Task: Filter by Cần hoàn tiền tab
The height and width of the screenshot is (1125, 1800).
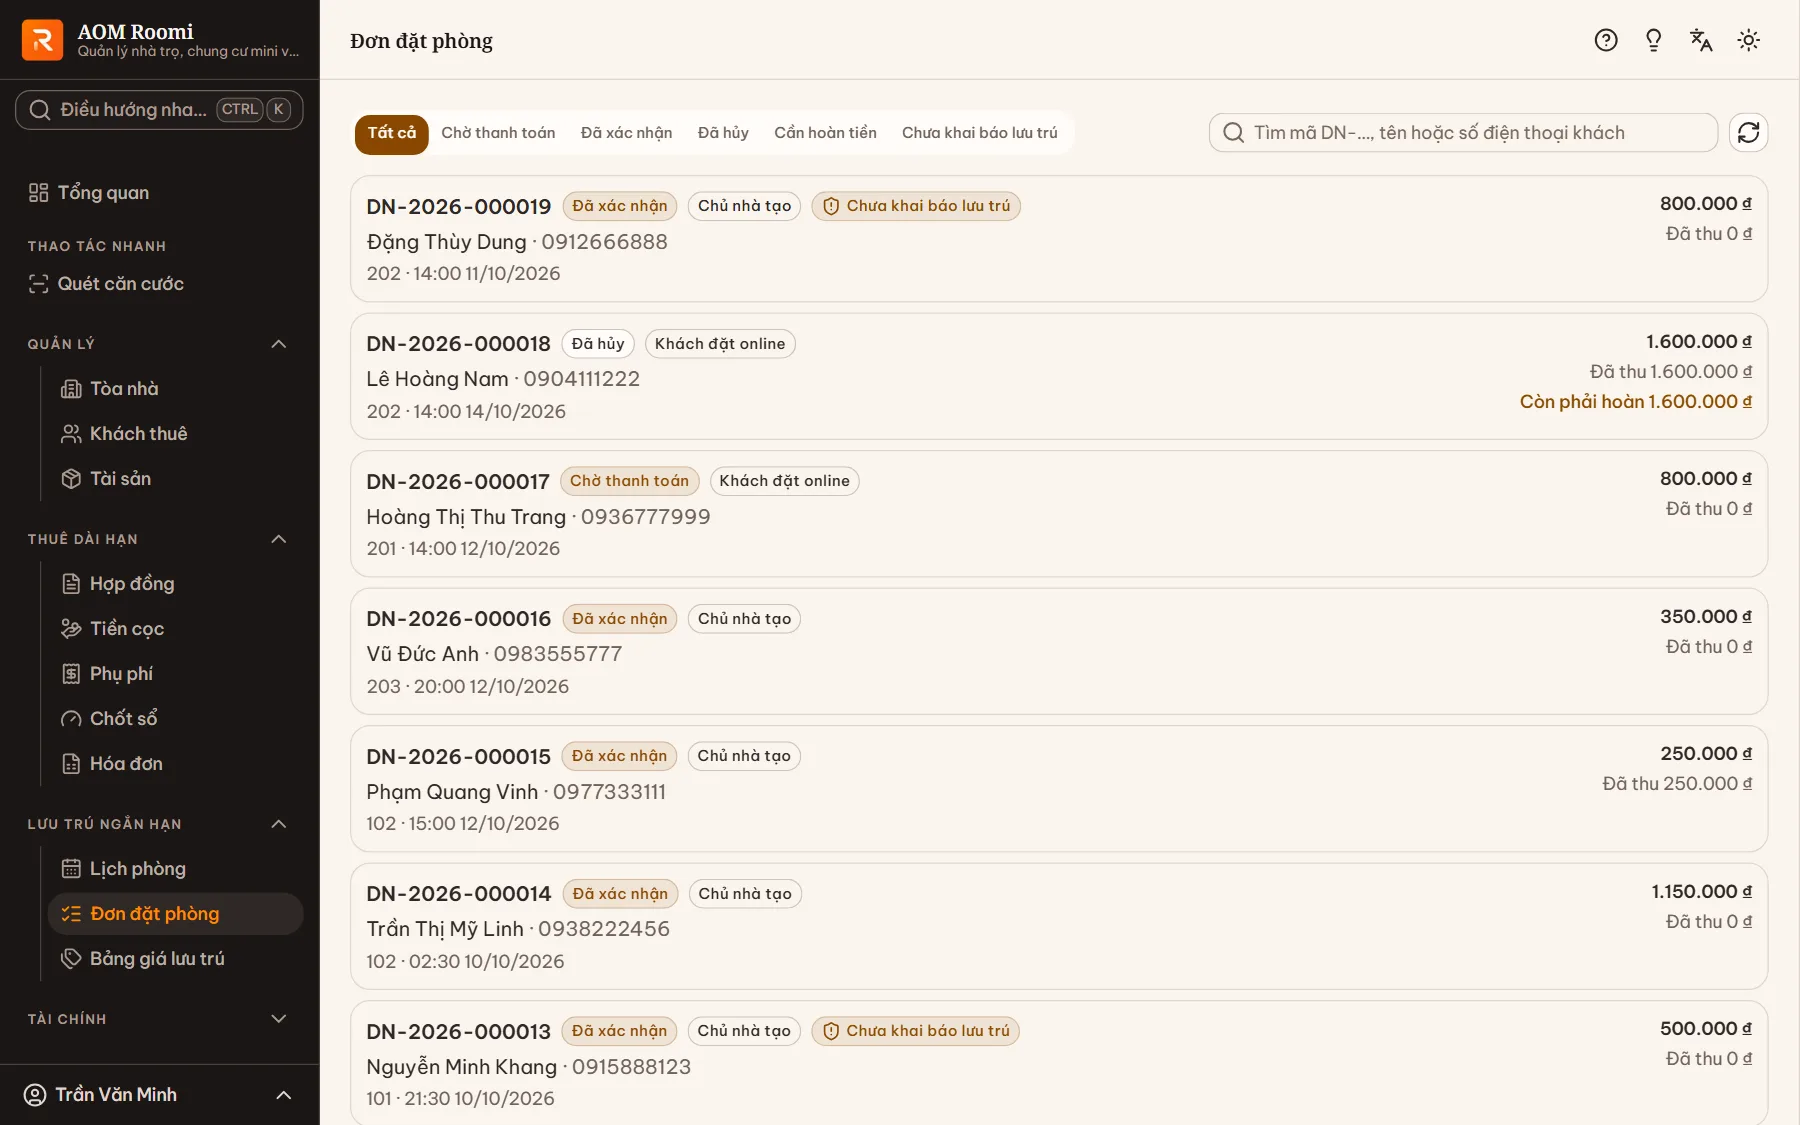Action: point(825,134)
